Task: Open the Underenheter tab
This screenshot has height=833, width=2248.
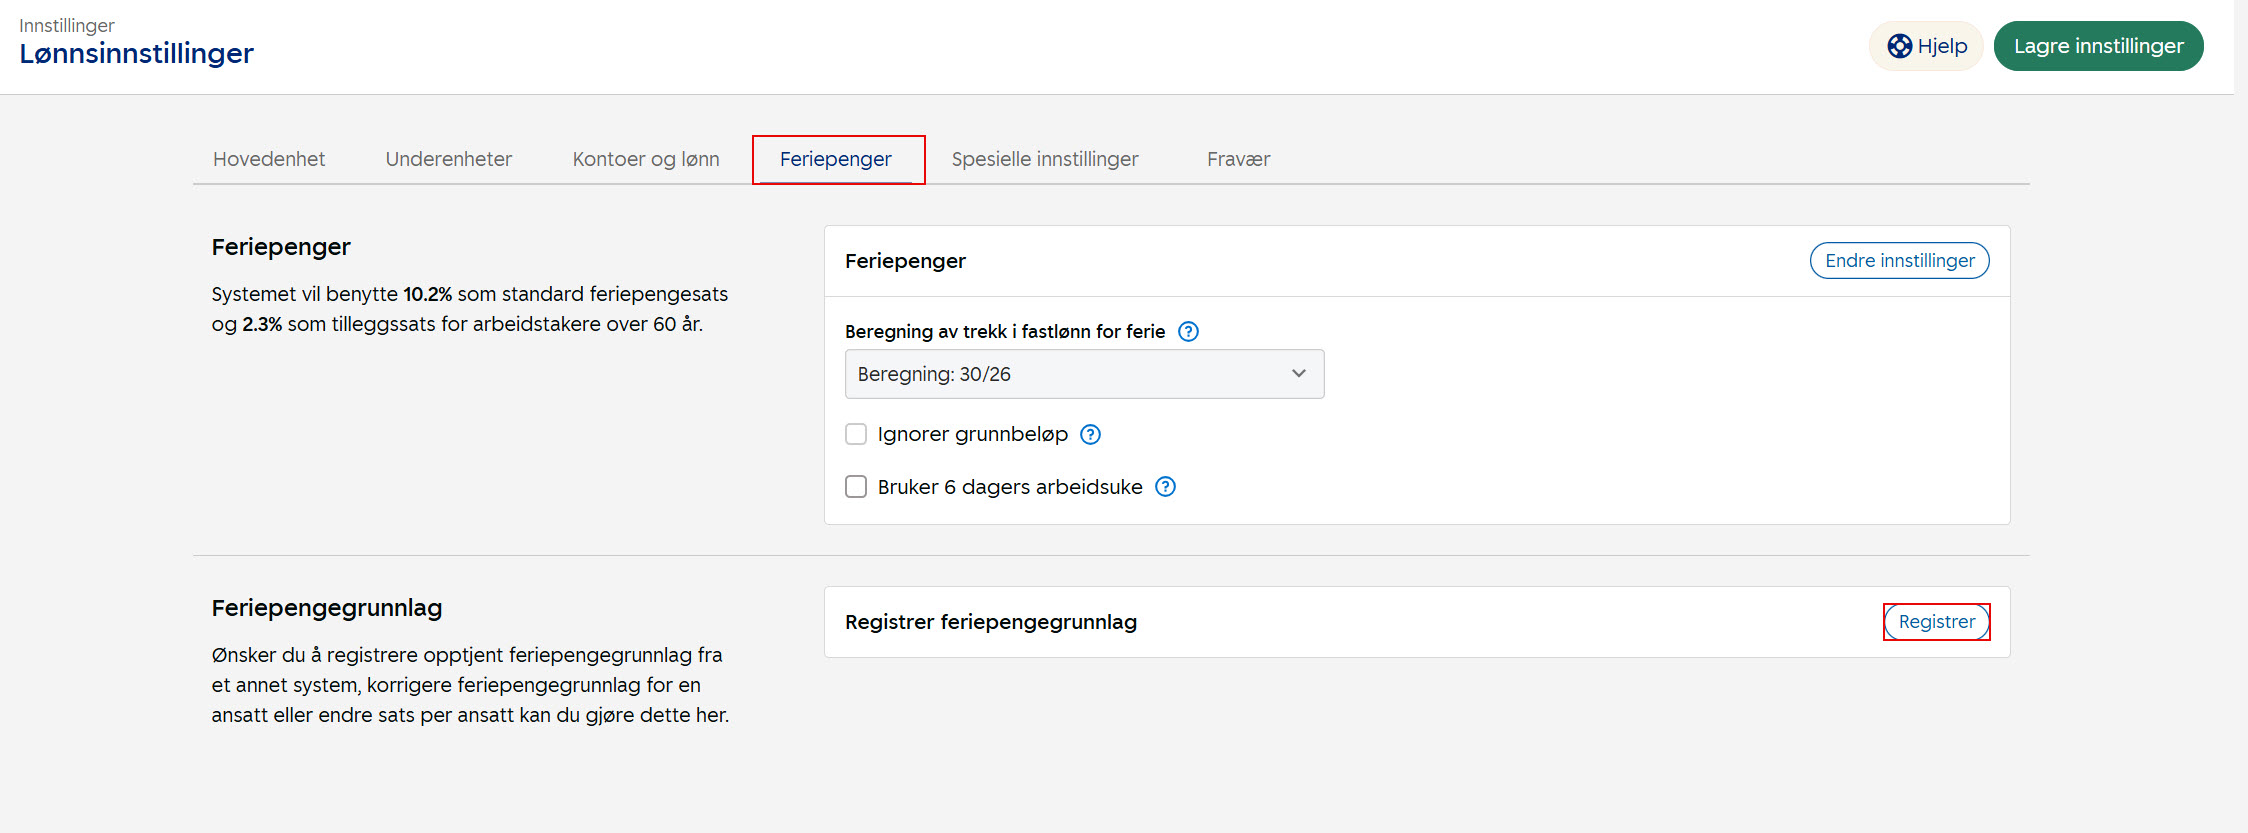Action: click(448, 159)
